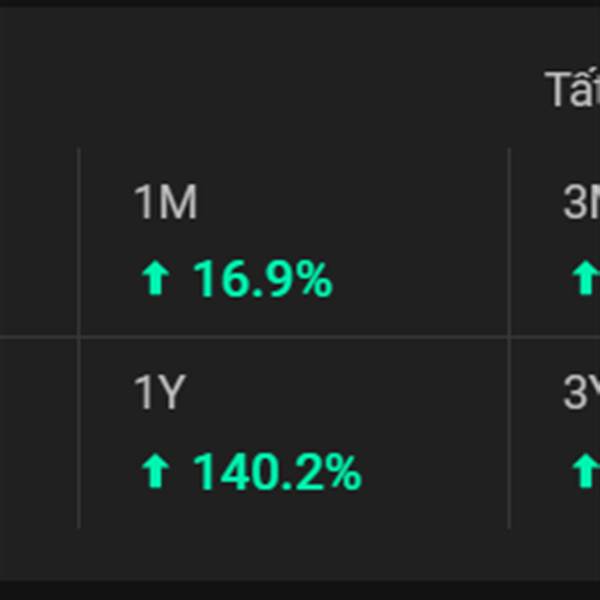
Task: Select the partially visible 3Y period label
Action: [x=581, y=394]
